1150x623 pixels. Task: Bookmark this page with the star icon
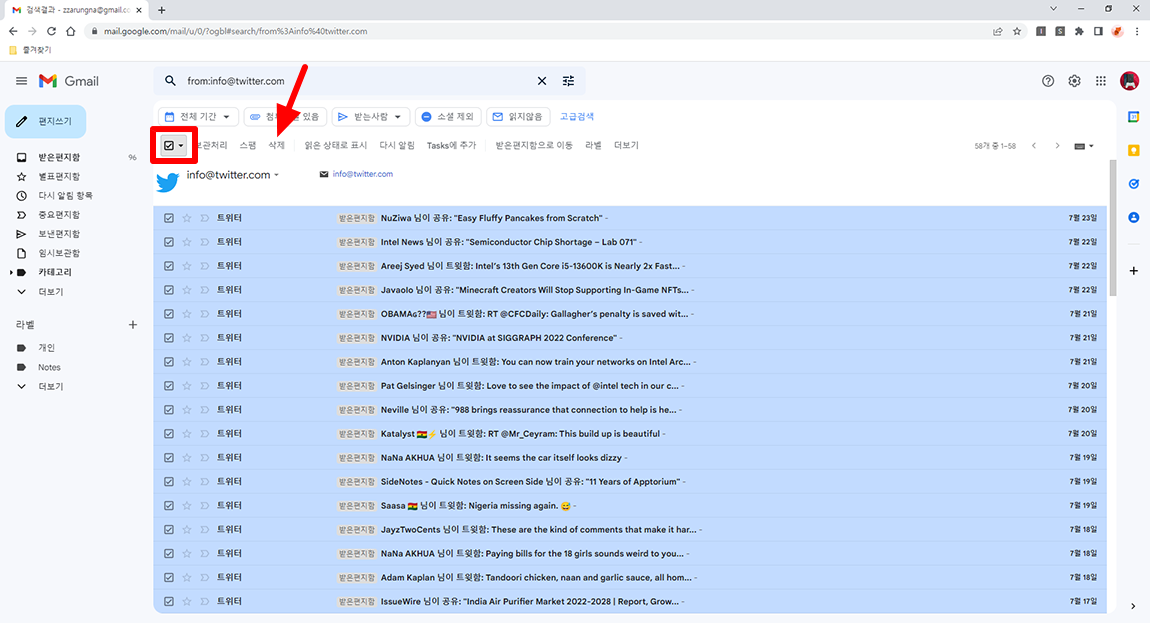click(1017, 31)
